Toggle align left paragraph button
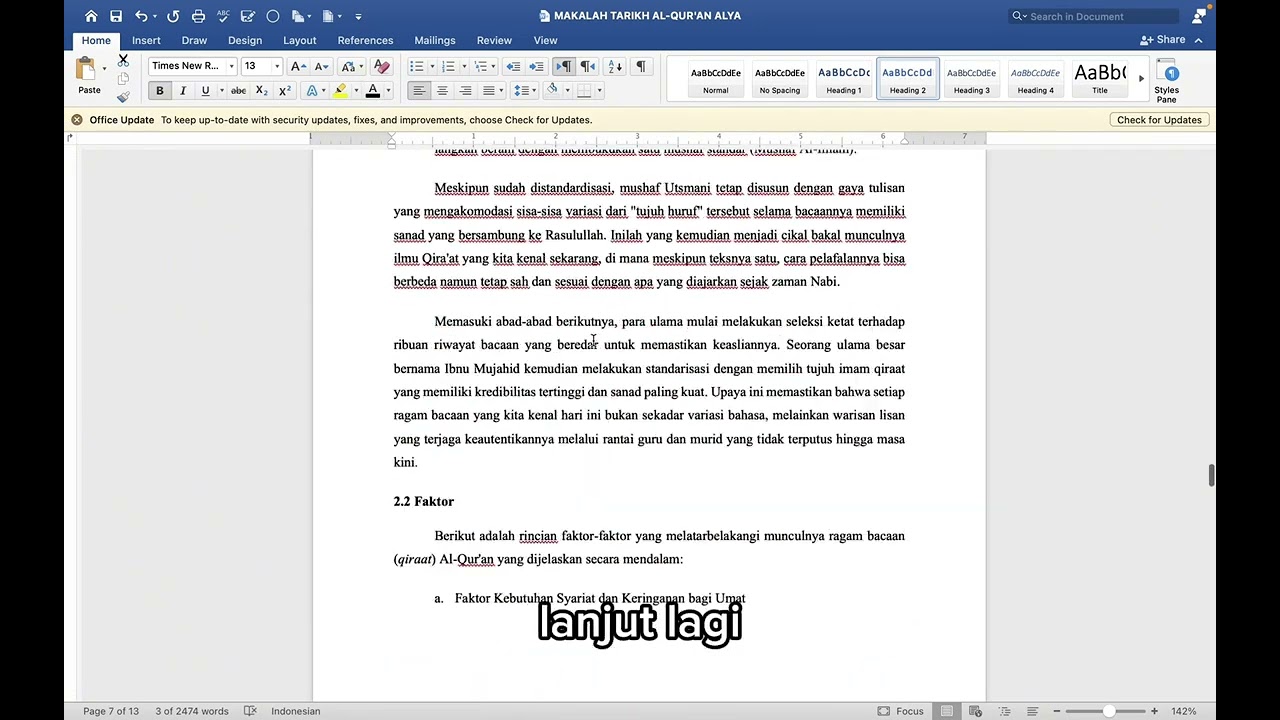This screenshot has width=1280, height=720. pyautogui.click(x=418, y=91)
